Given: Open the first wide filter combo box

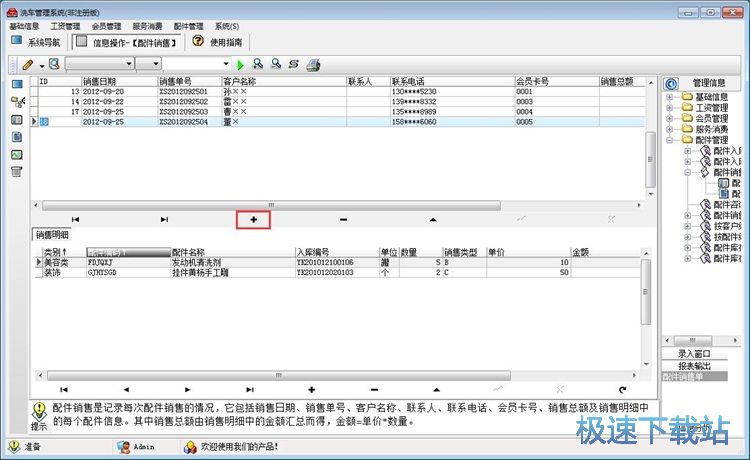Looking at the screenshot, I should click(x=99, y=64).
